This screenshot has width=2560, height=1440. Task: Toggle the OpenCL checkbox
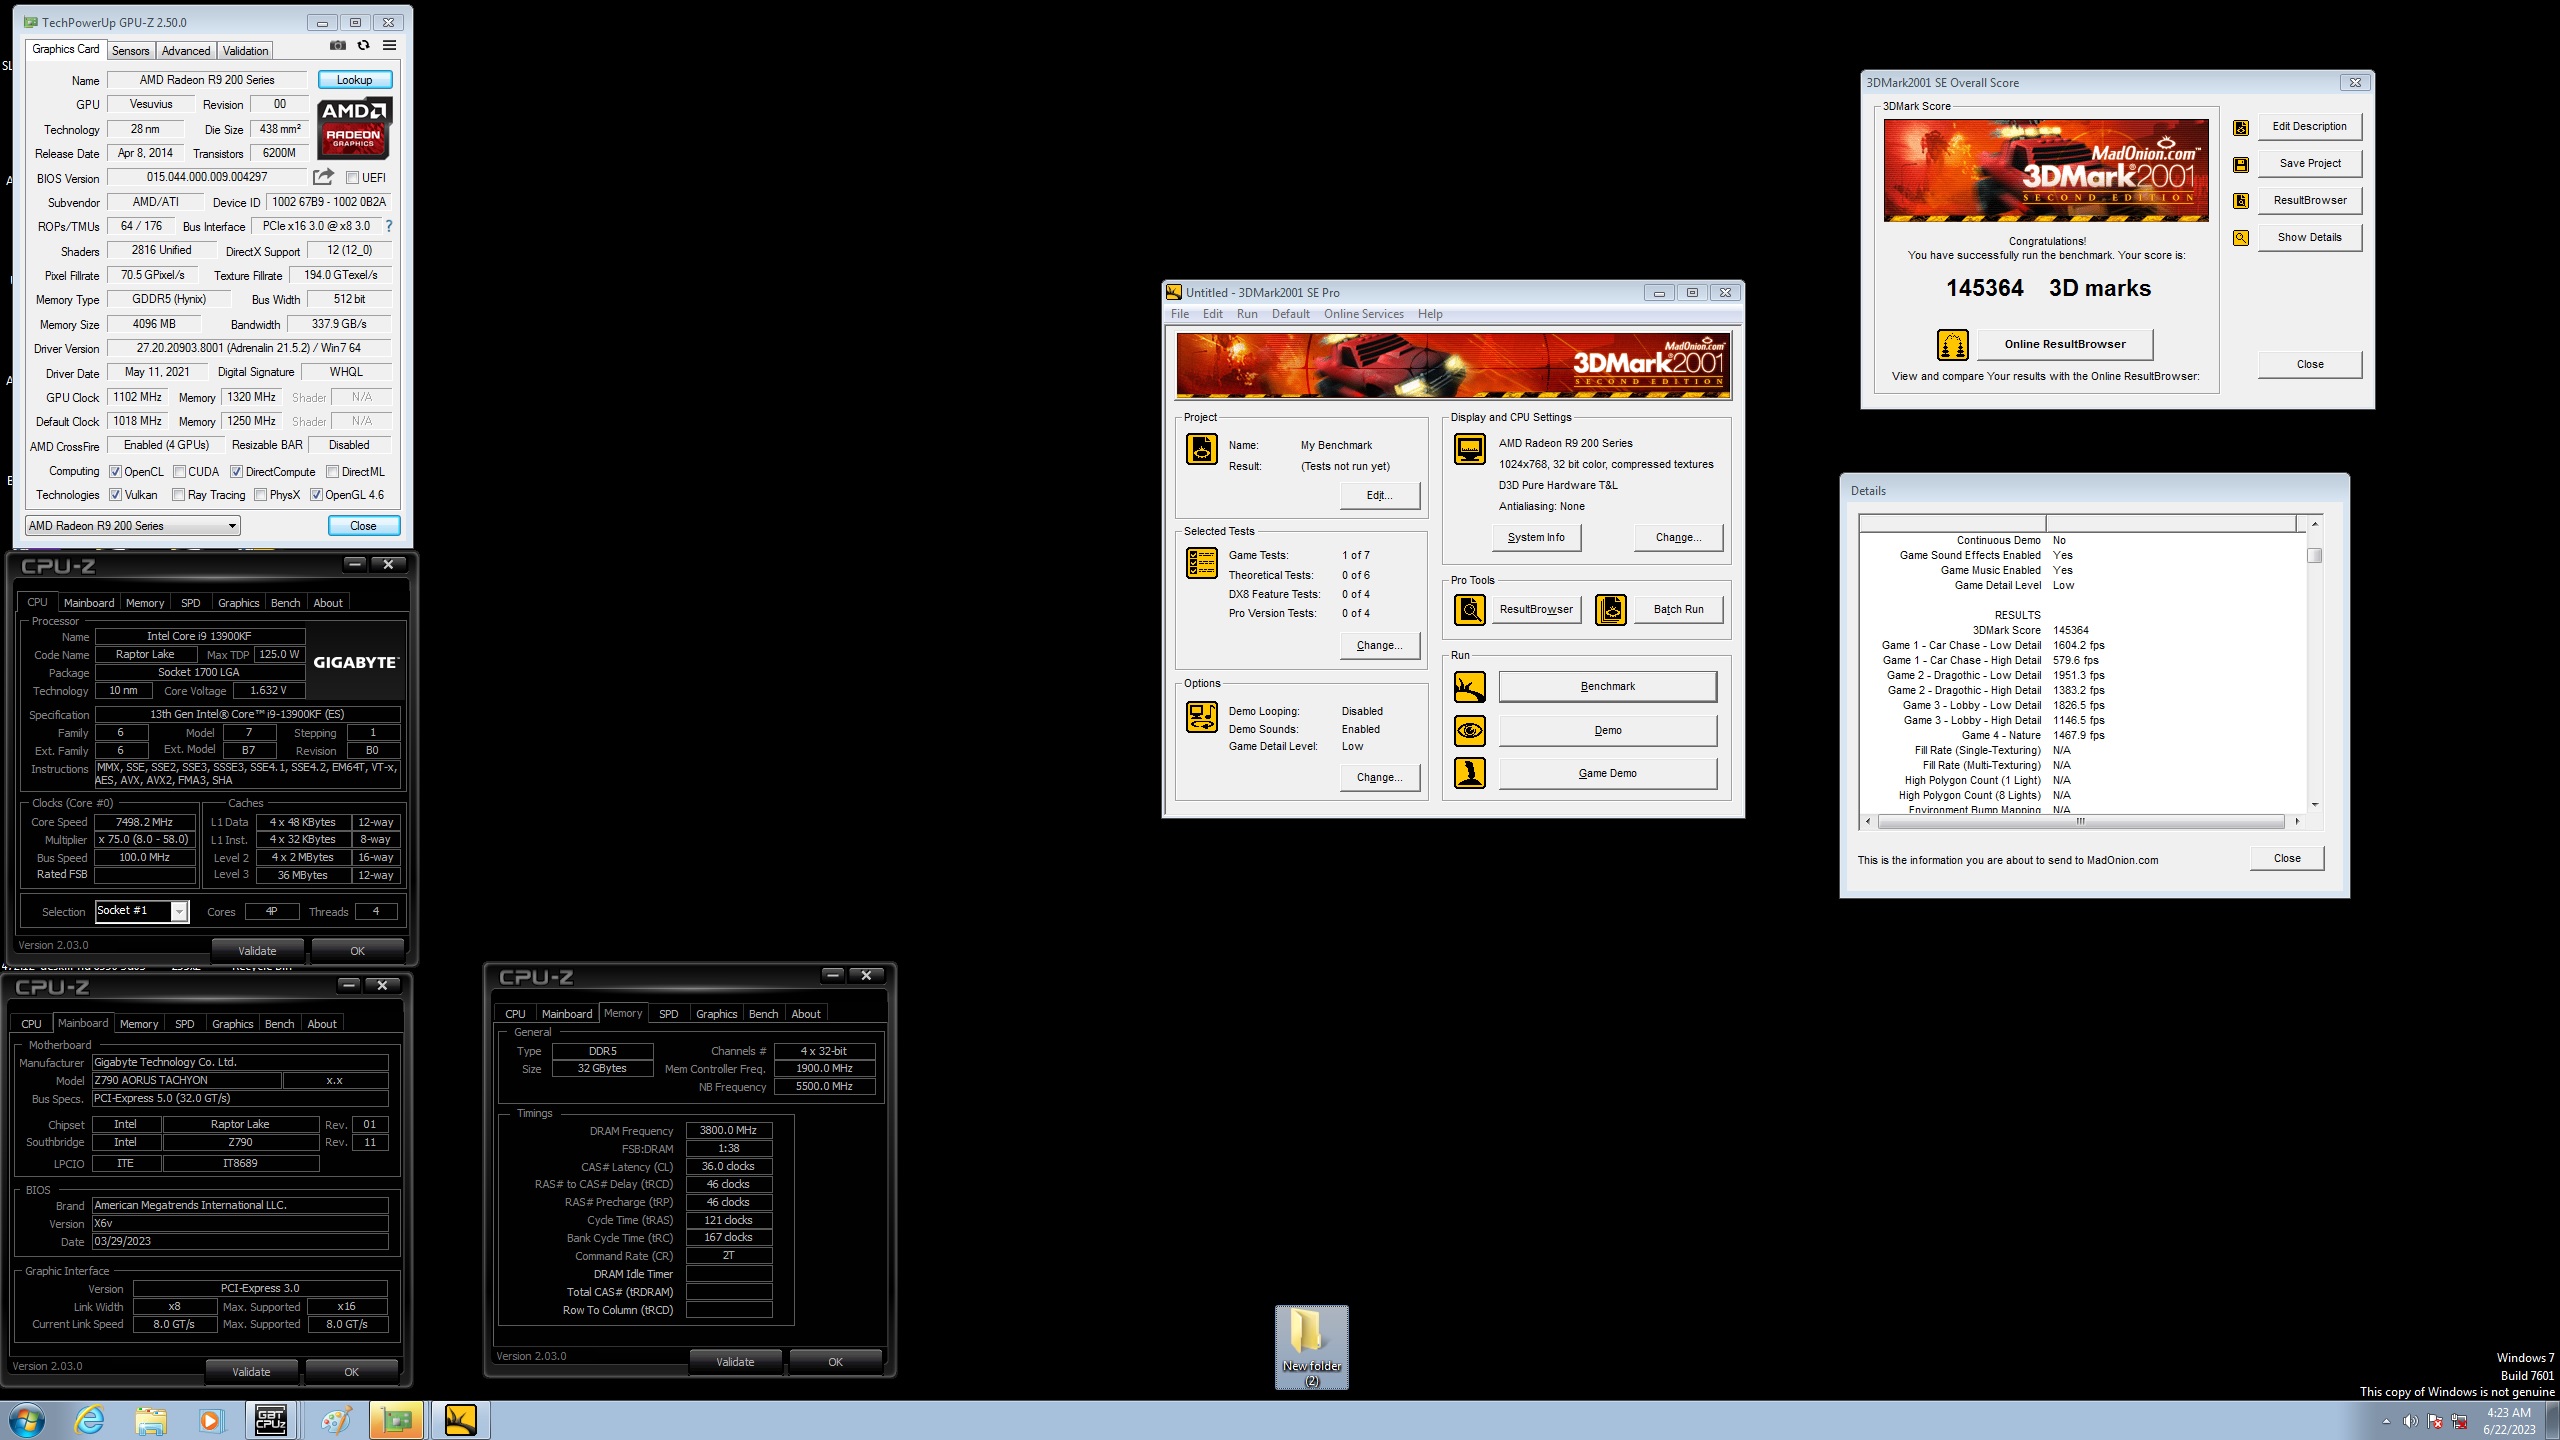coord(115,472)
